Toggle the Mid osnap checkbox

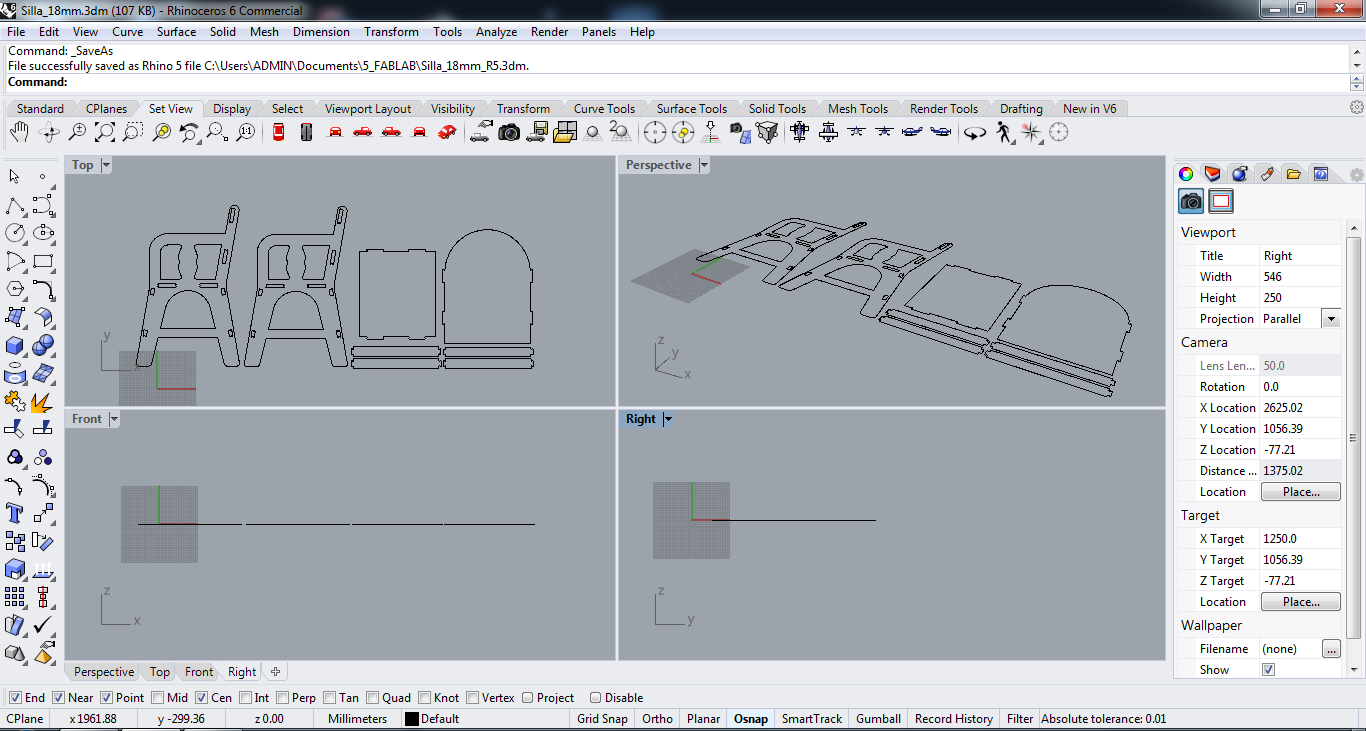[x=159, y=698]
